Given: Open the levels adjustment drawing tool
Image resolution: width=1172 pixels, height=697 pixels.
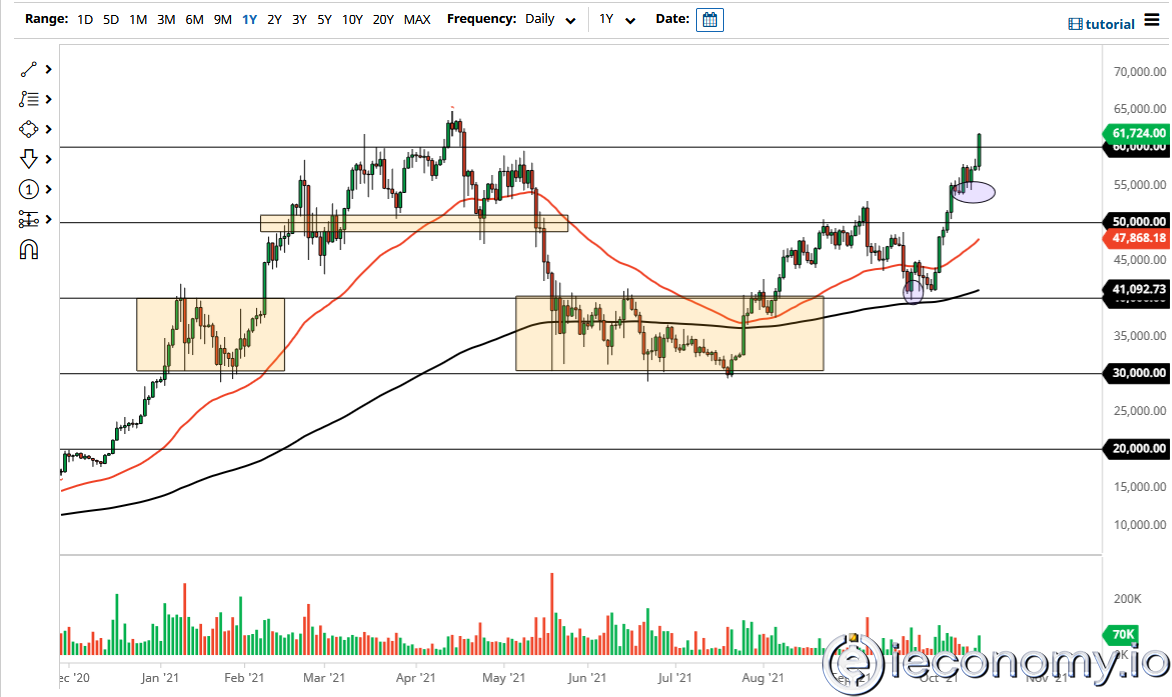Looking at the screenshot, I should point(28,219).
